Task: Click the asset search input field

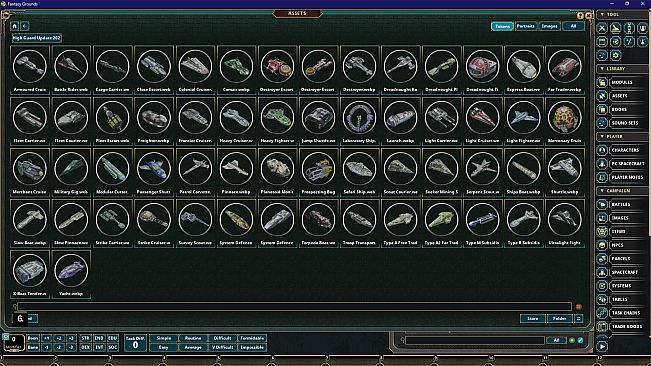Action: click(294, 307)
